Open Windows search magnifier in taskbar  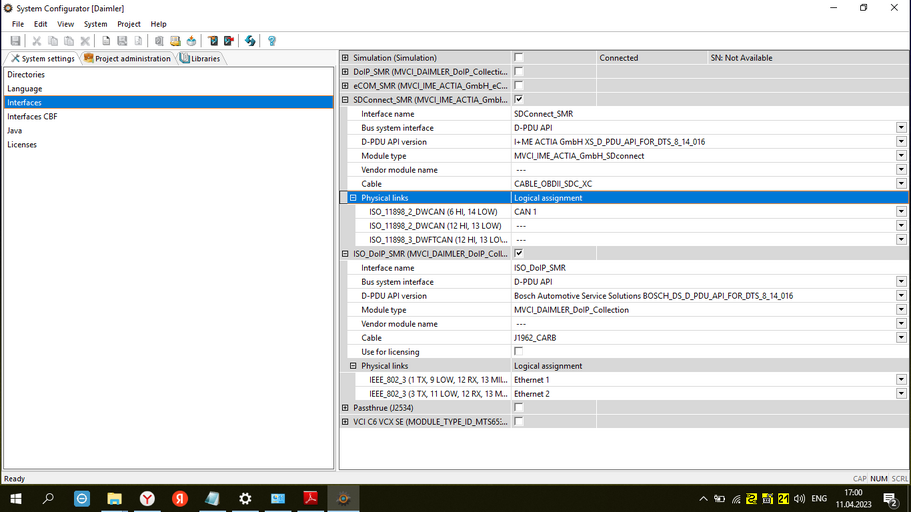pos(48,499)
